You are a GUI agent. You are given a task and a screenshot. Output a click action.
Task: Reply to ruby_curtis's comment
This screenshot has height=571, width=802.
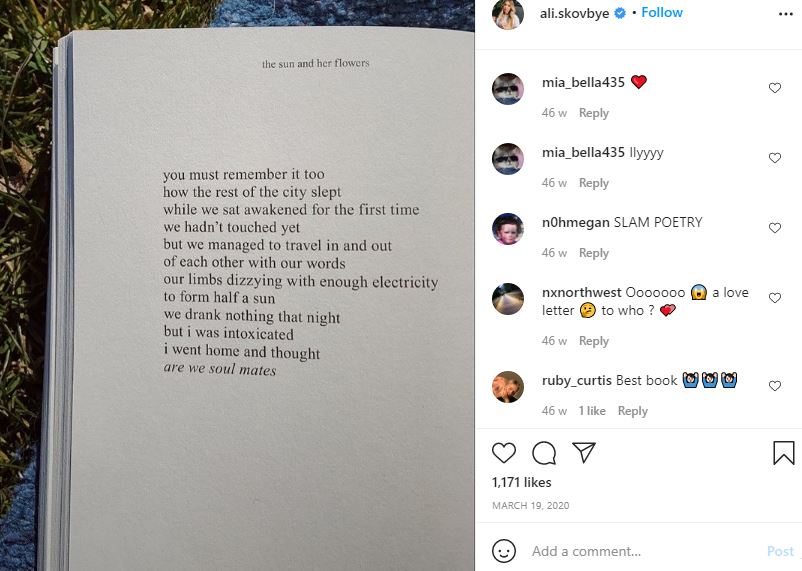click(633, 411)
